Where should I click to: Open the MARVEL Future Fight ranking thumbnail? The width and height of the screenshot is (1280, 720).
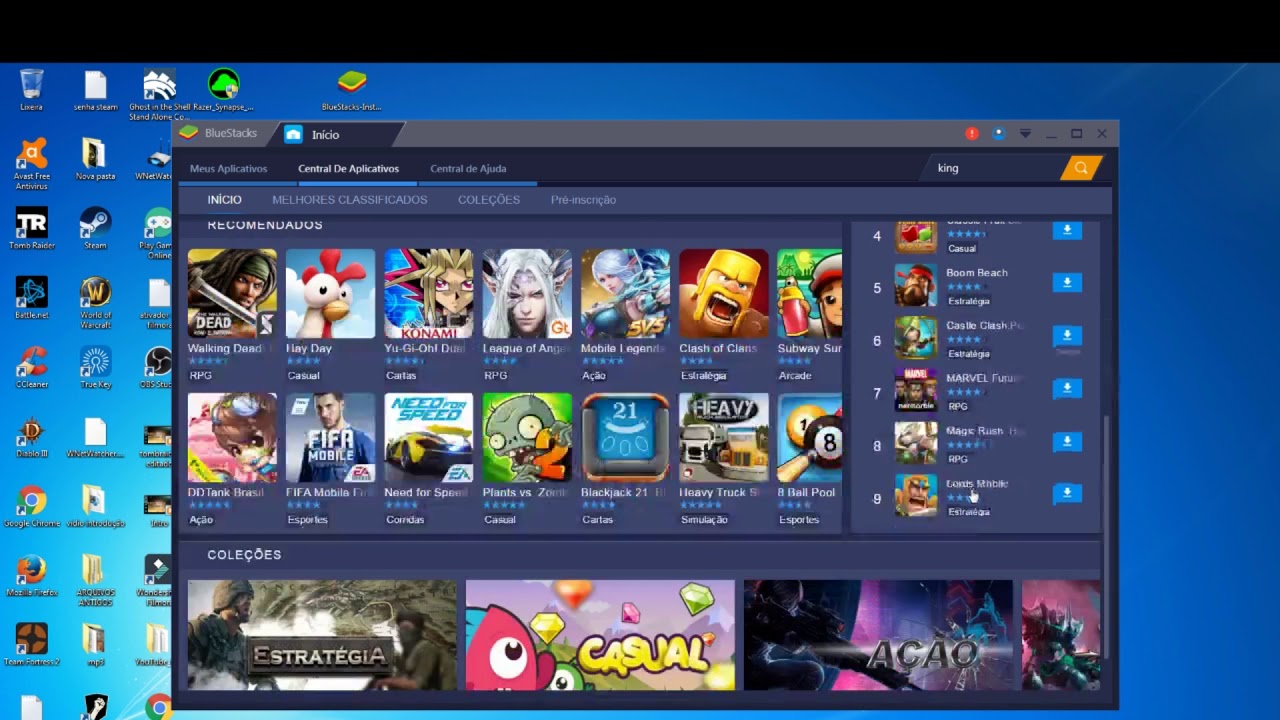click(x=915, y=392)
